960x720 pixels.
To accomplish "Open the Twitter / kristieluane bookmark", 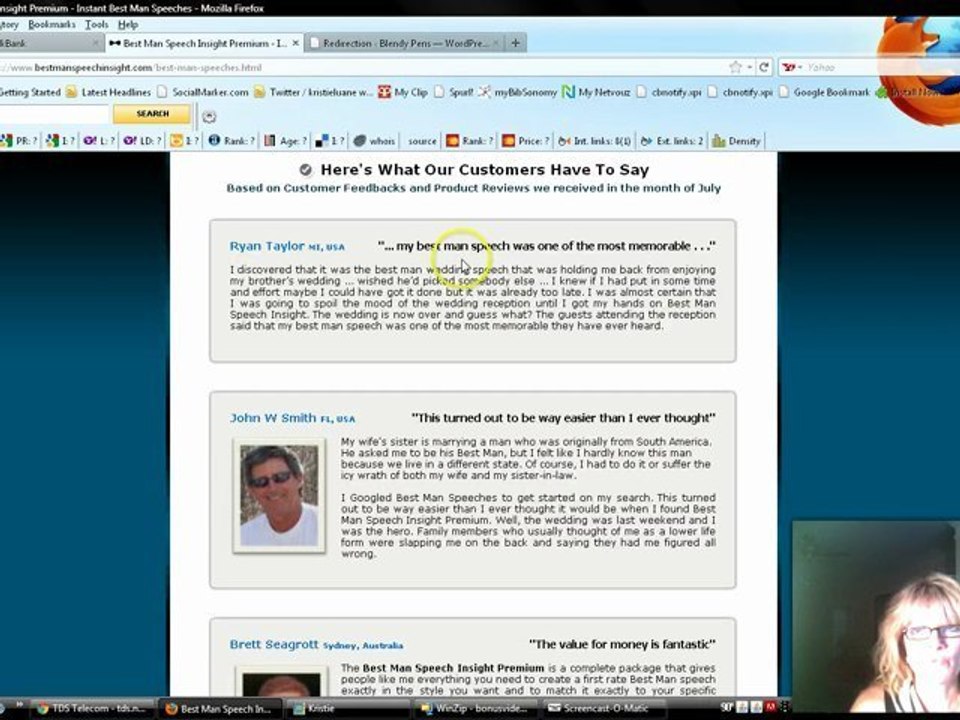I will click(313, 92).
